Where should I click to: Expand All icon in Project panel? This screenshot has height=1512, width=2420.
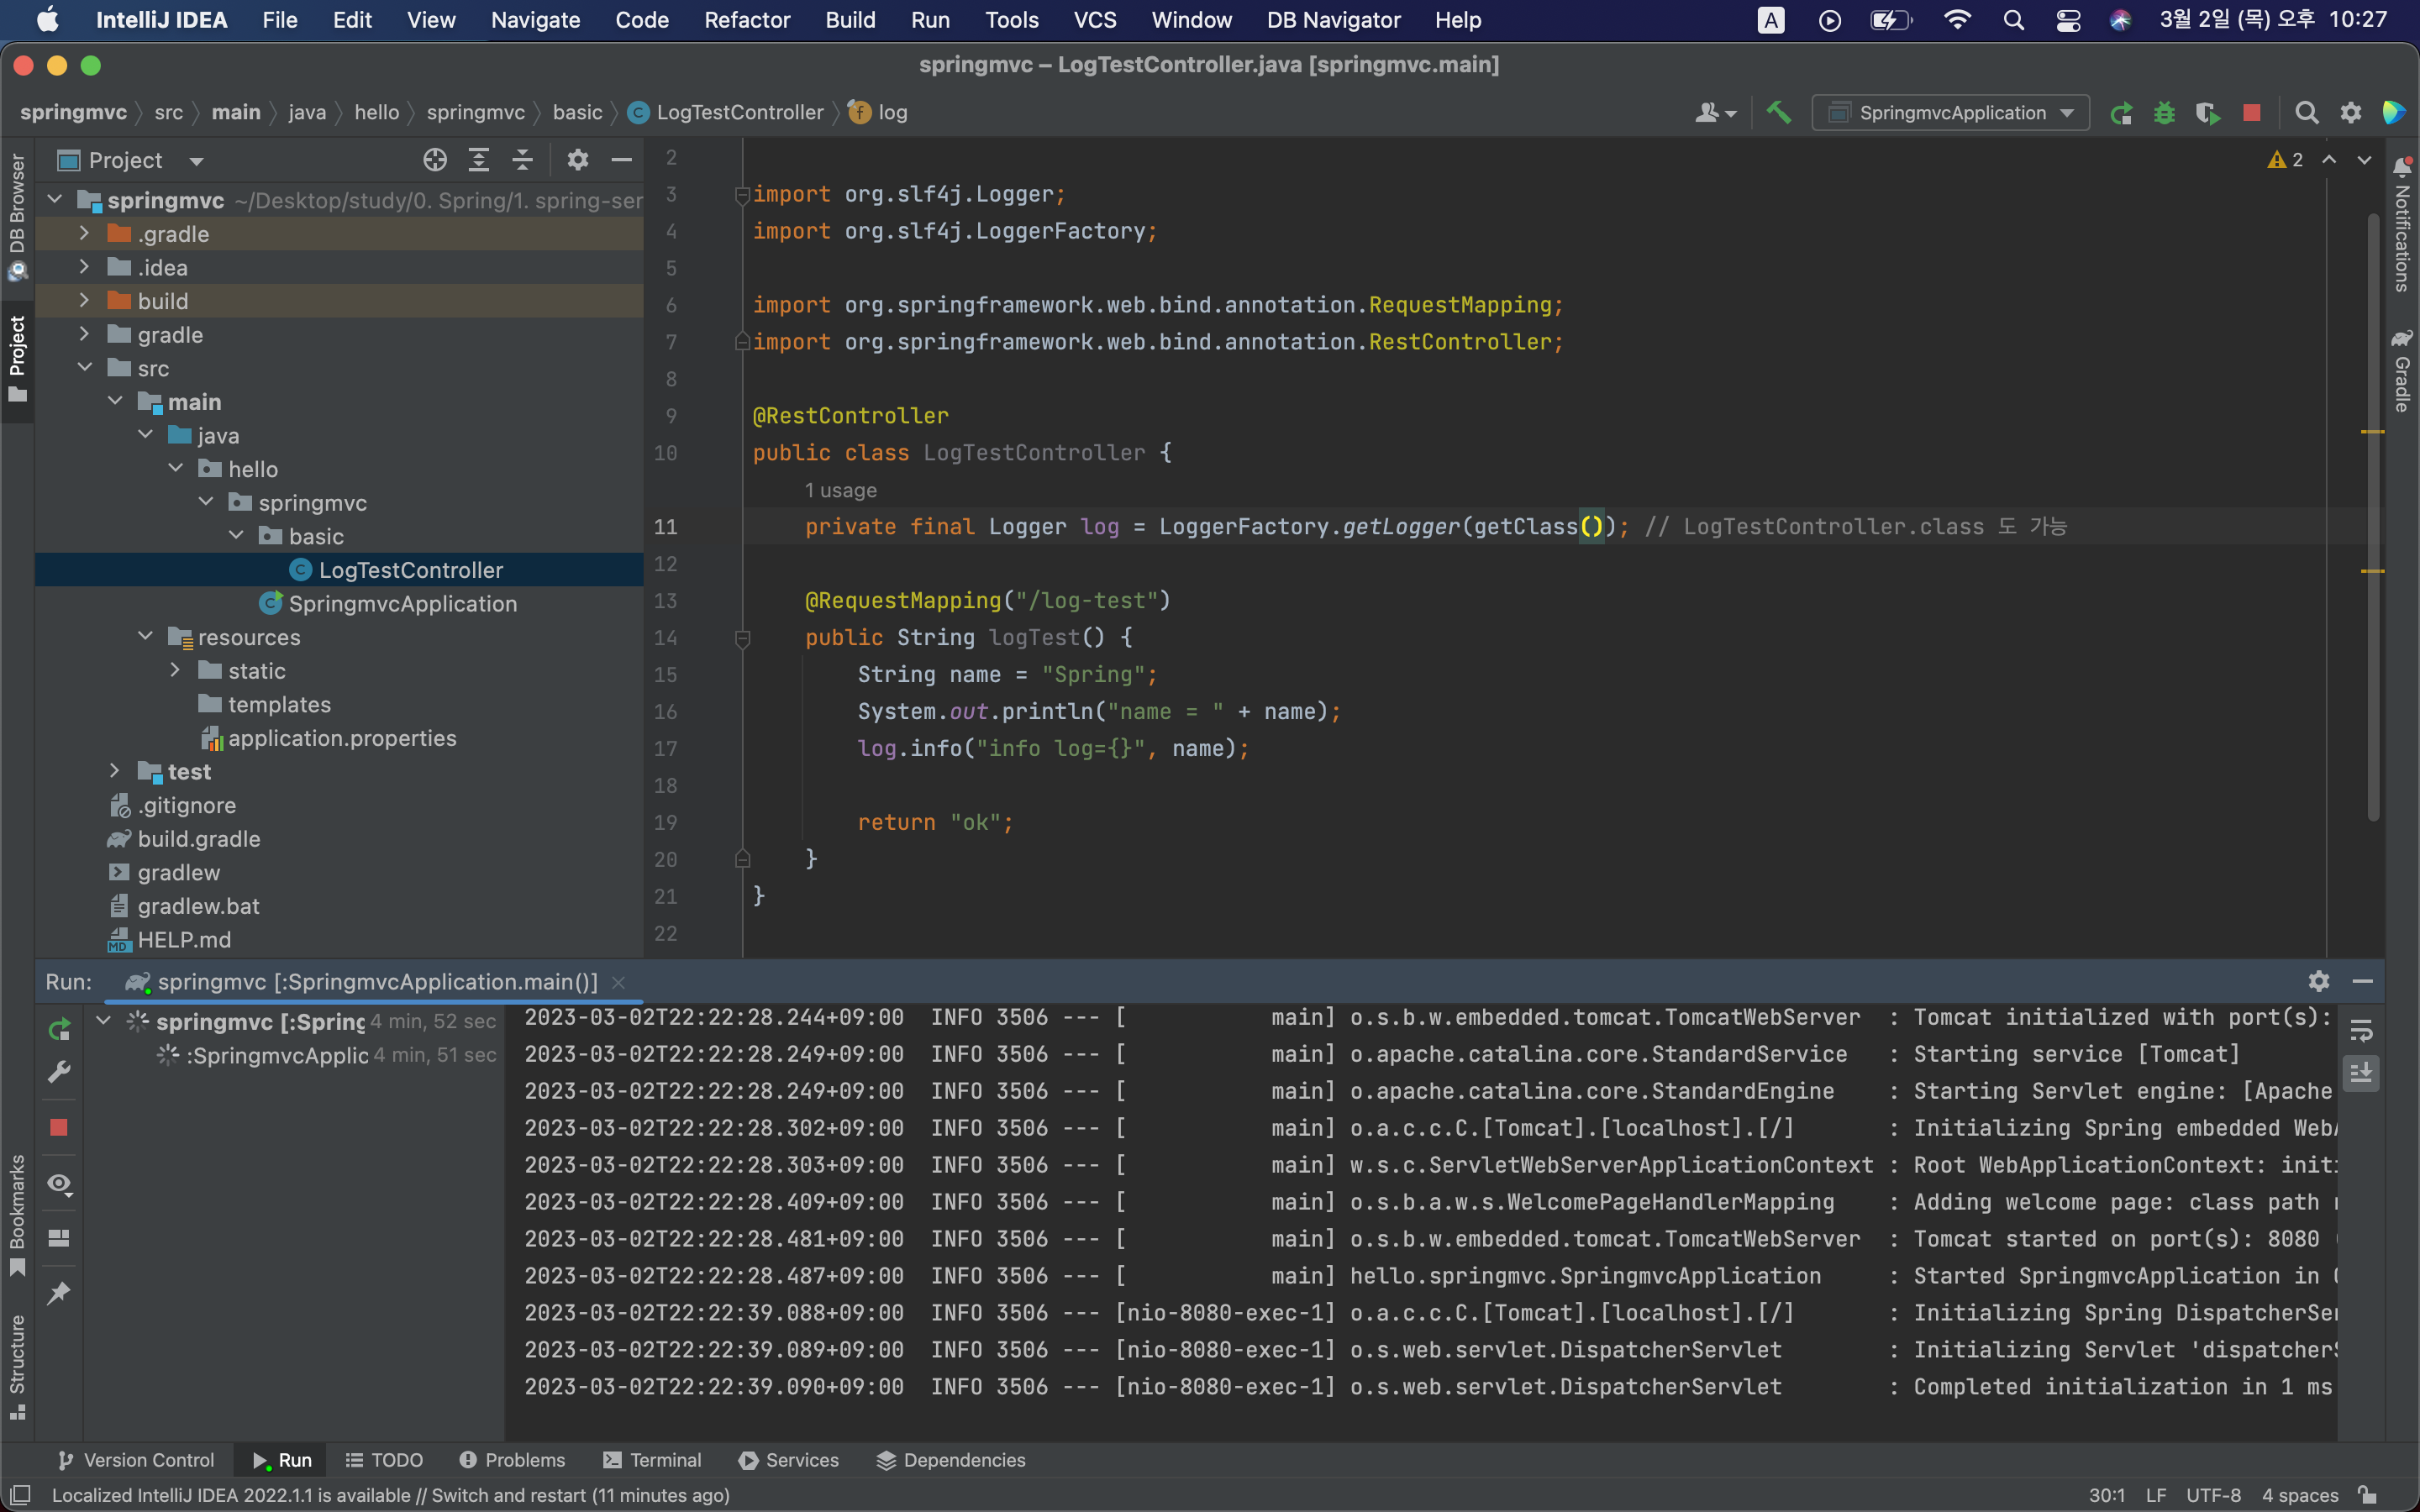pos(479,160)
